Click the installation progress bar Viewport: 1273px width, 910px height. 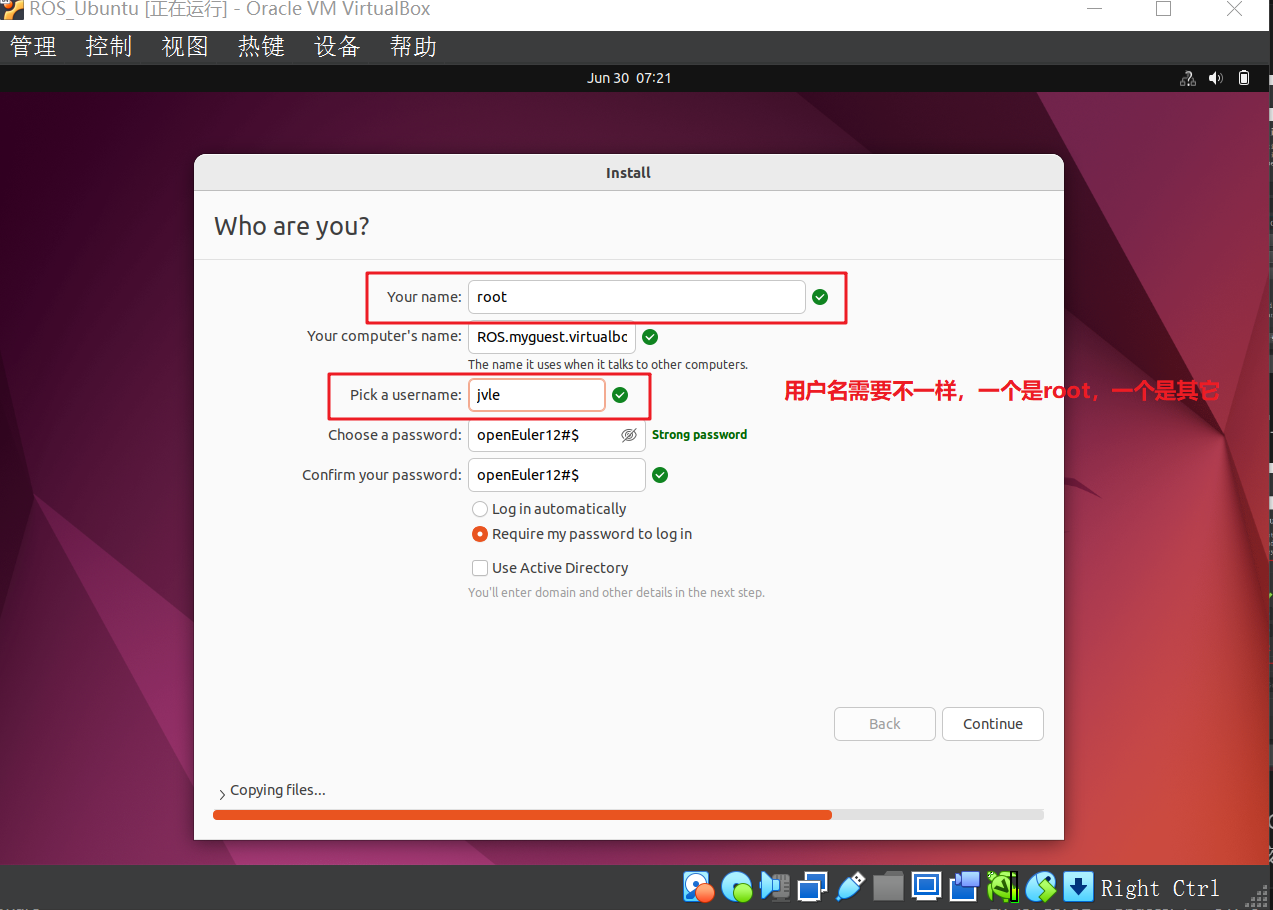point(628,815)
